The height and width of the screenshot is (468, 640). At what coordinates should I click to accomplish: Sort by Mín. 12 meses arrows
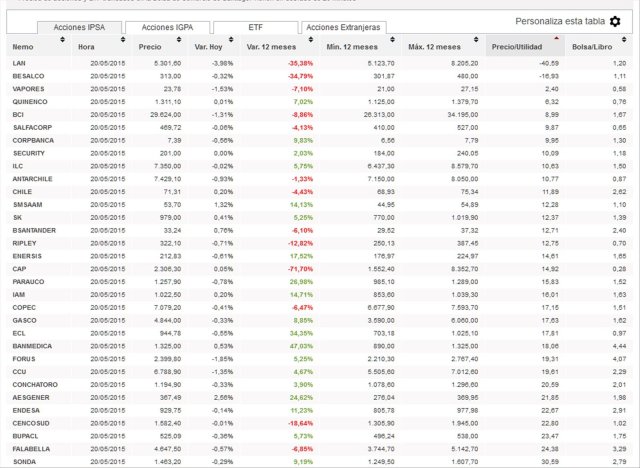[392, 40]
